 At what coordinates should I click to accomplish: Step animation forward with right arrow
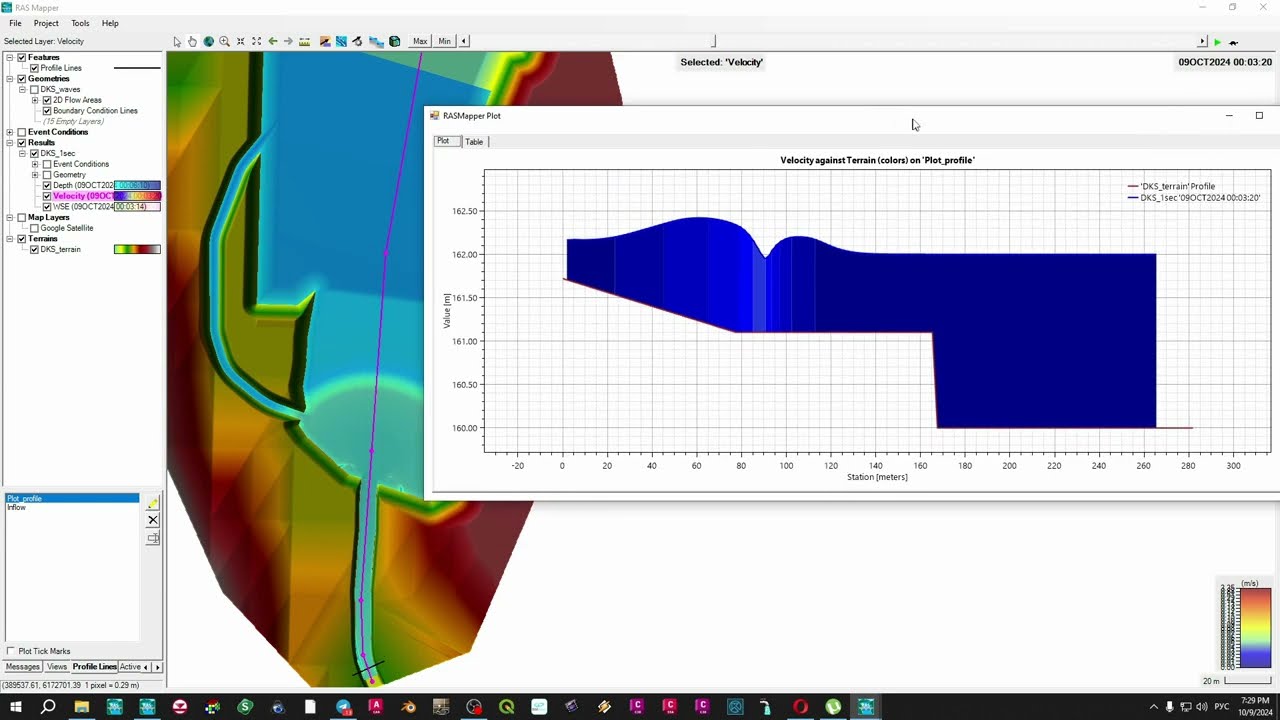point(1202,42)
